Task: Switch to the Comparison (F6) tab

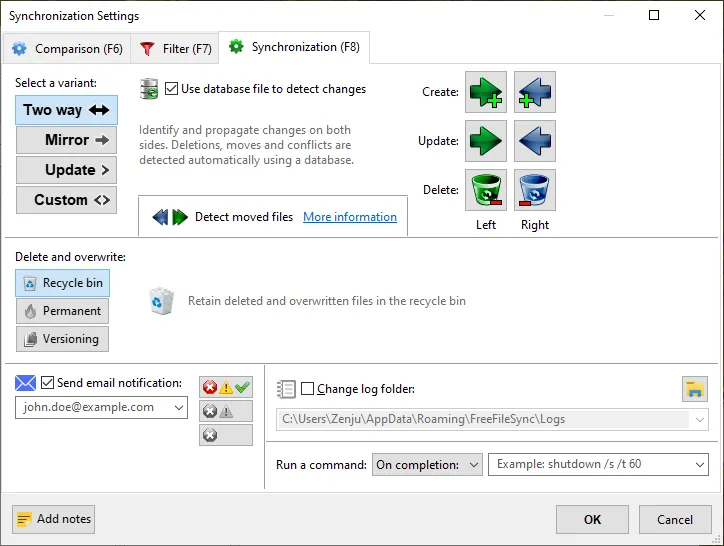Action: pyautogui.click(x=67, y=48)
